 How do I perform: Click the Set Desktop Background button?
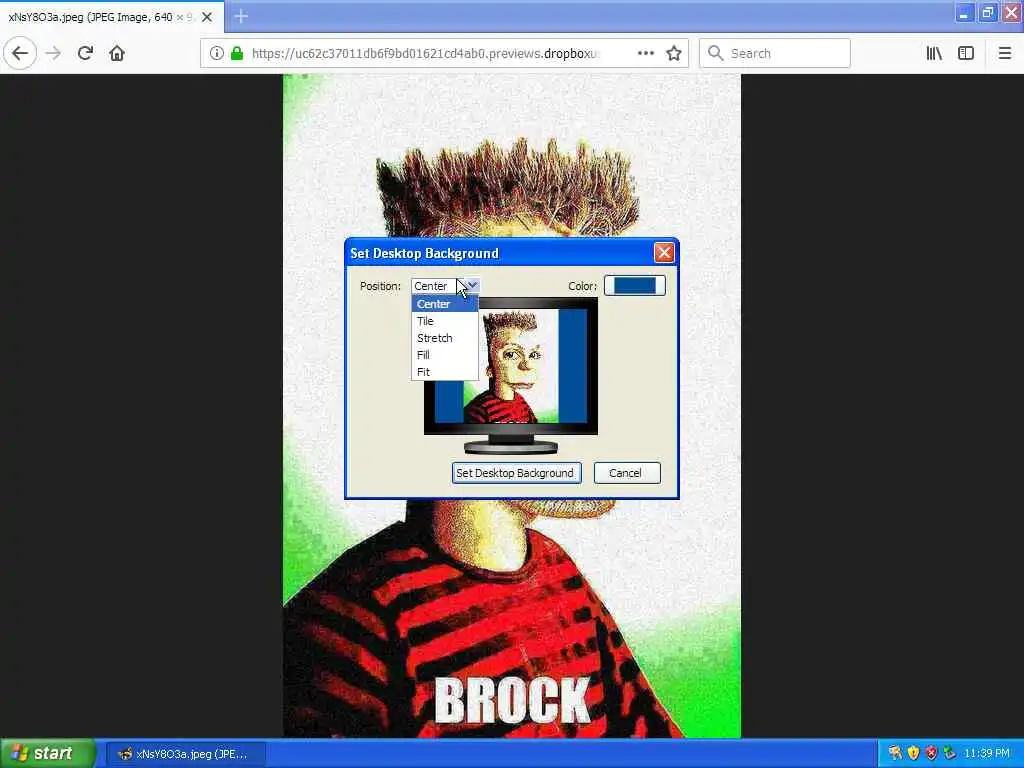(516, 473)
